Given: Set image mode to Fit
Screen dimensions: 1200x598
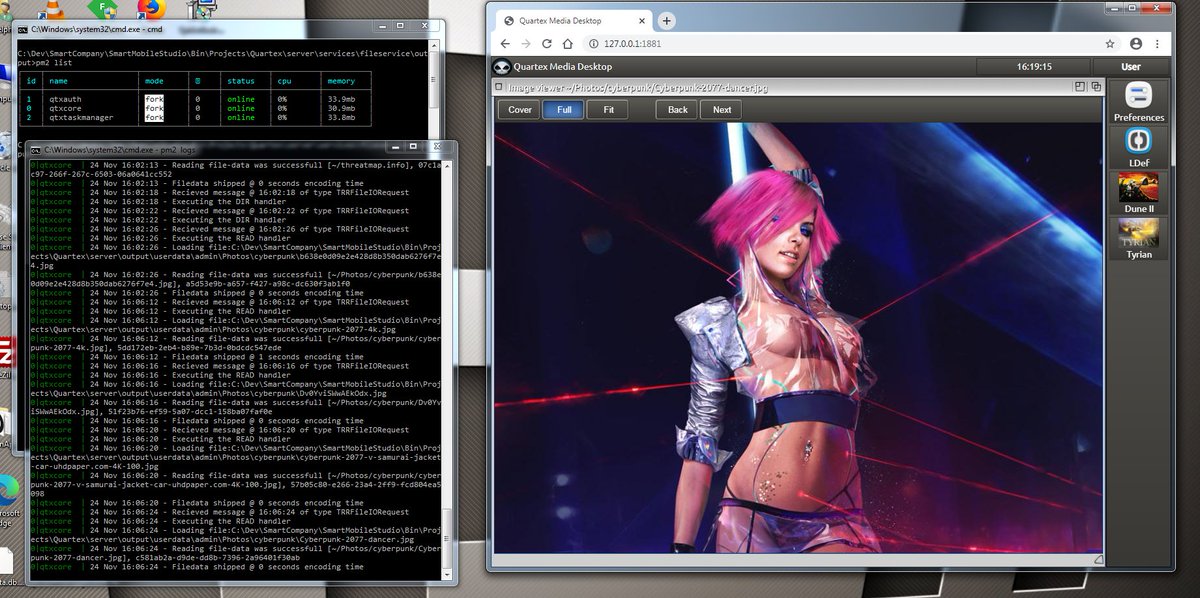Looking at the screenshot, I should point(607,109).
